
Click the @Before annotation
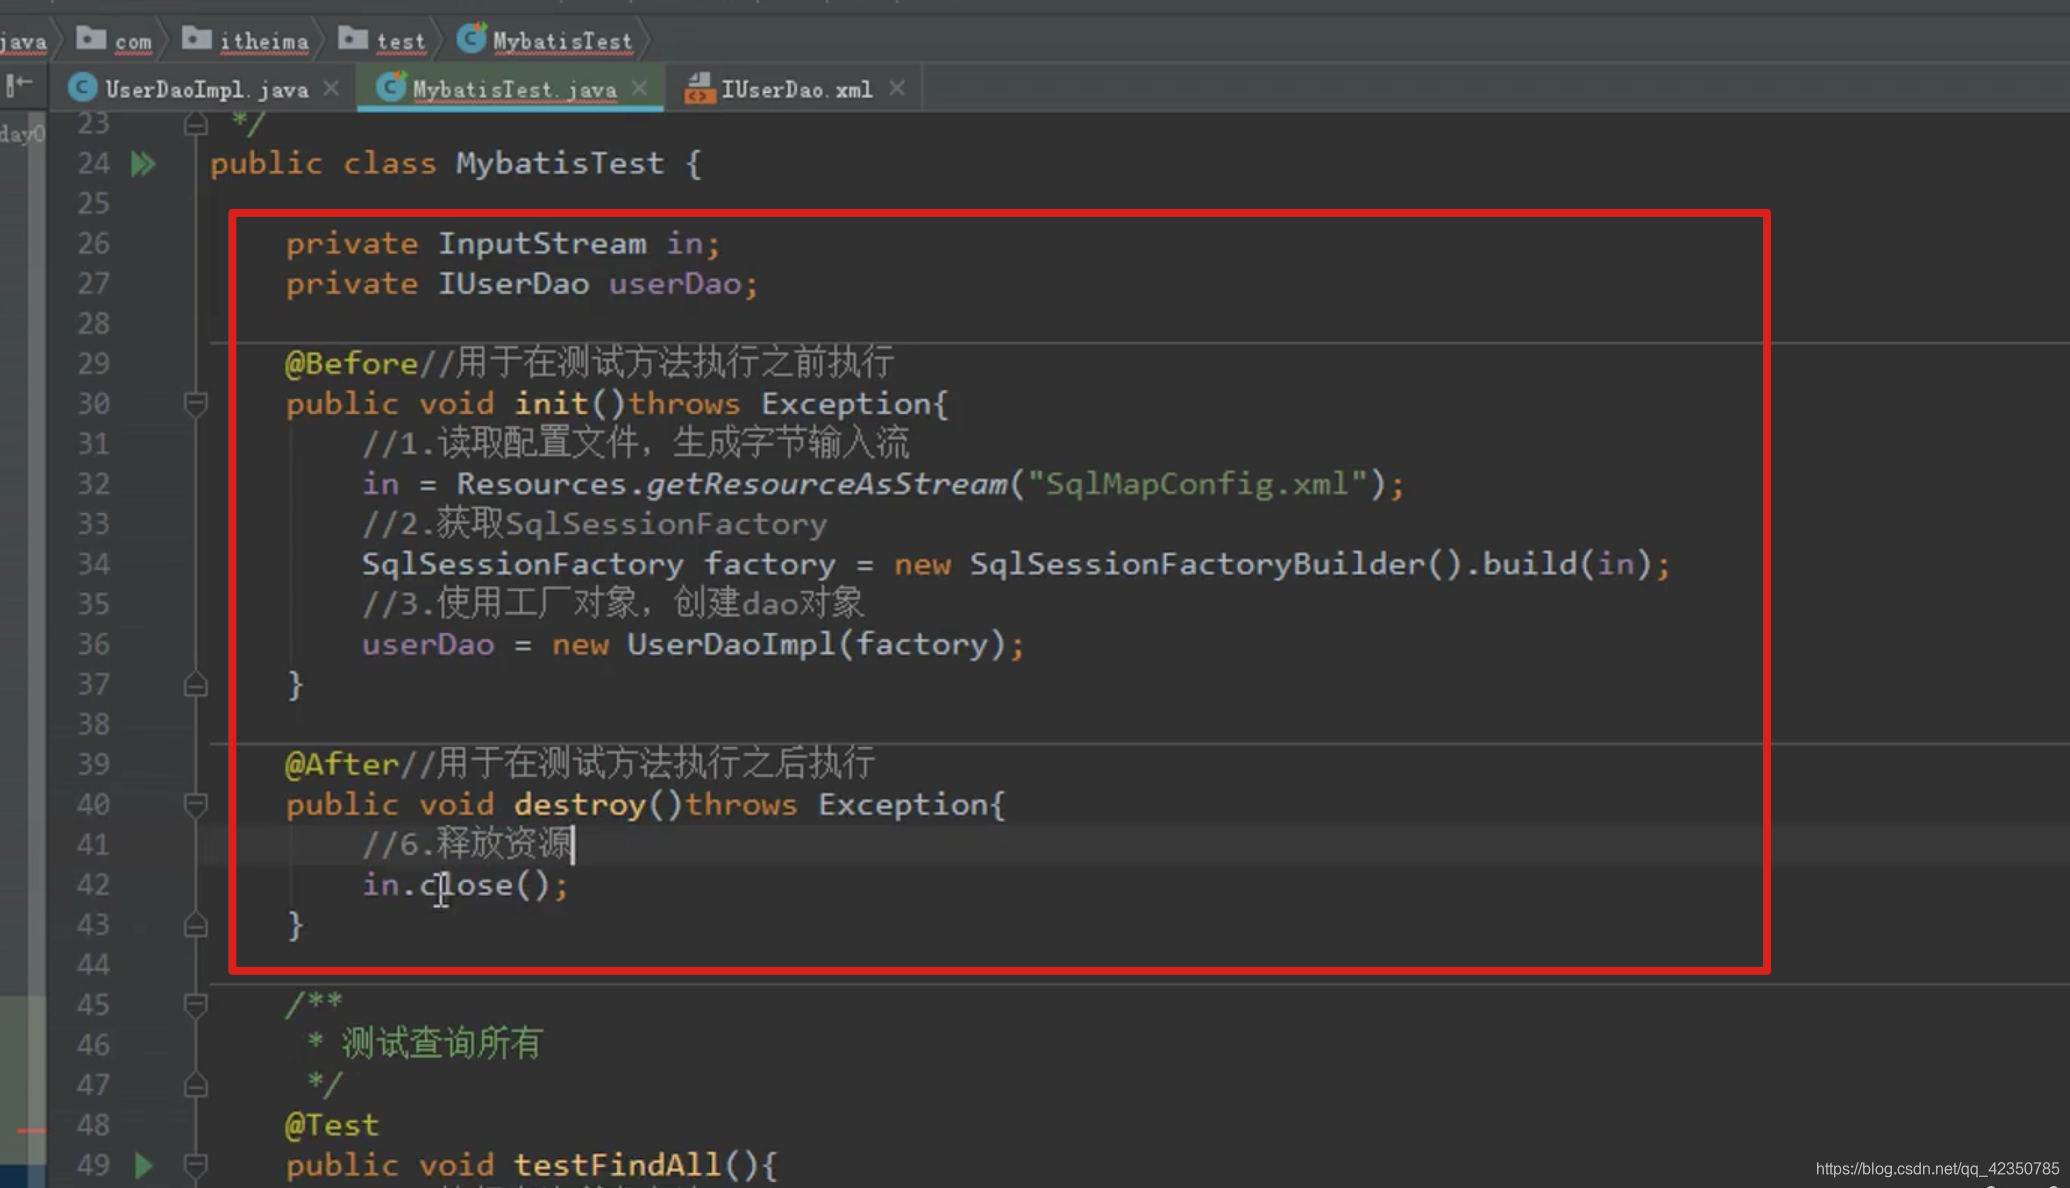351,363
